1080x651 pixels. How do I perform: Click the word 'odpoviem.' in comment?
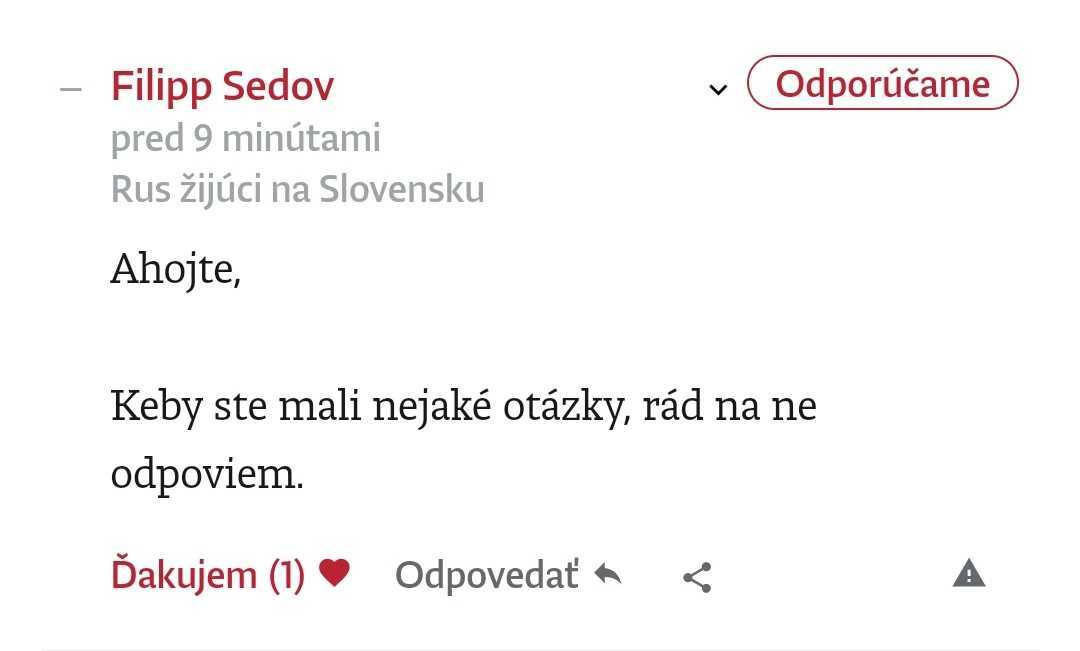point(206,475)
